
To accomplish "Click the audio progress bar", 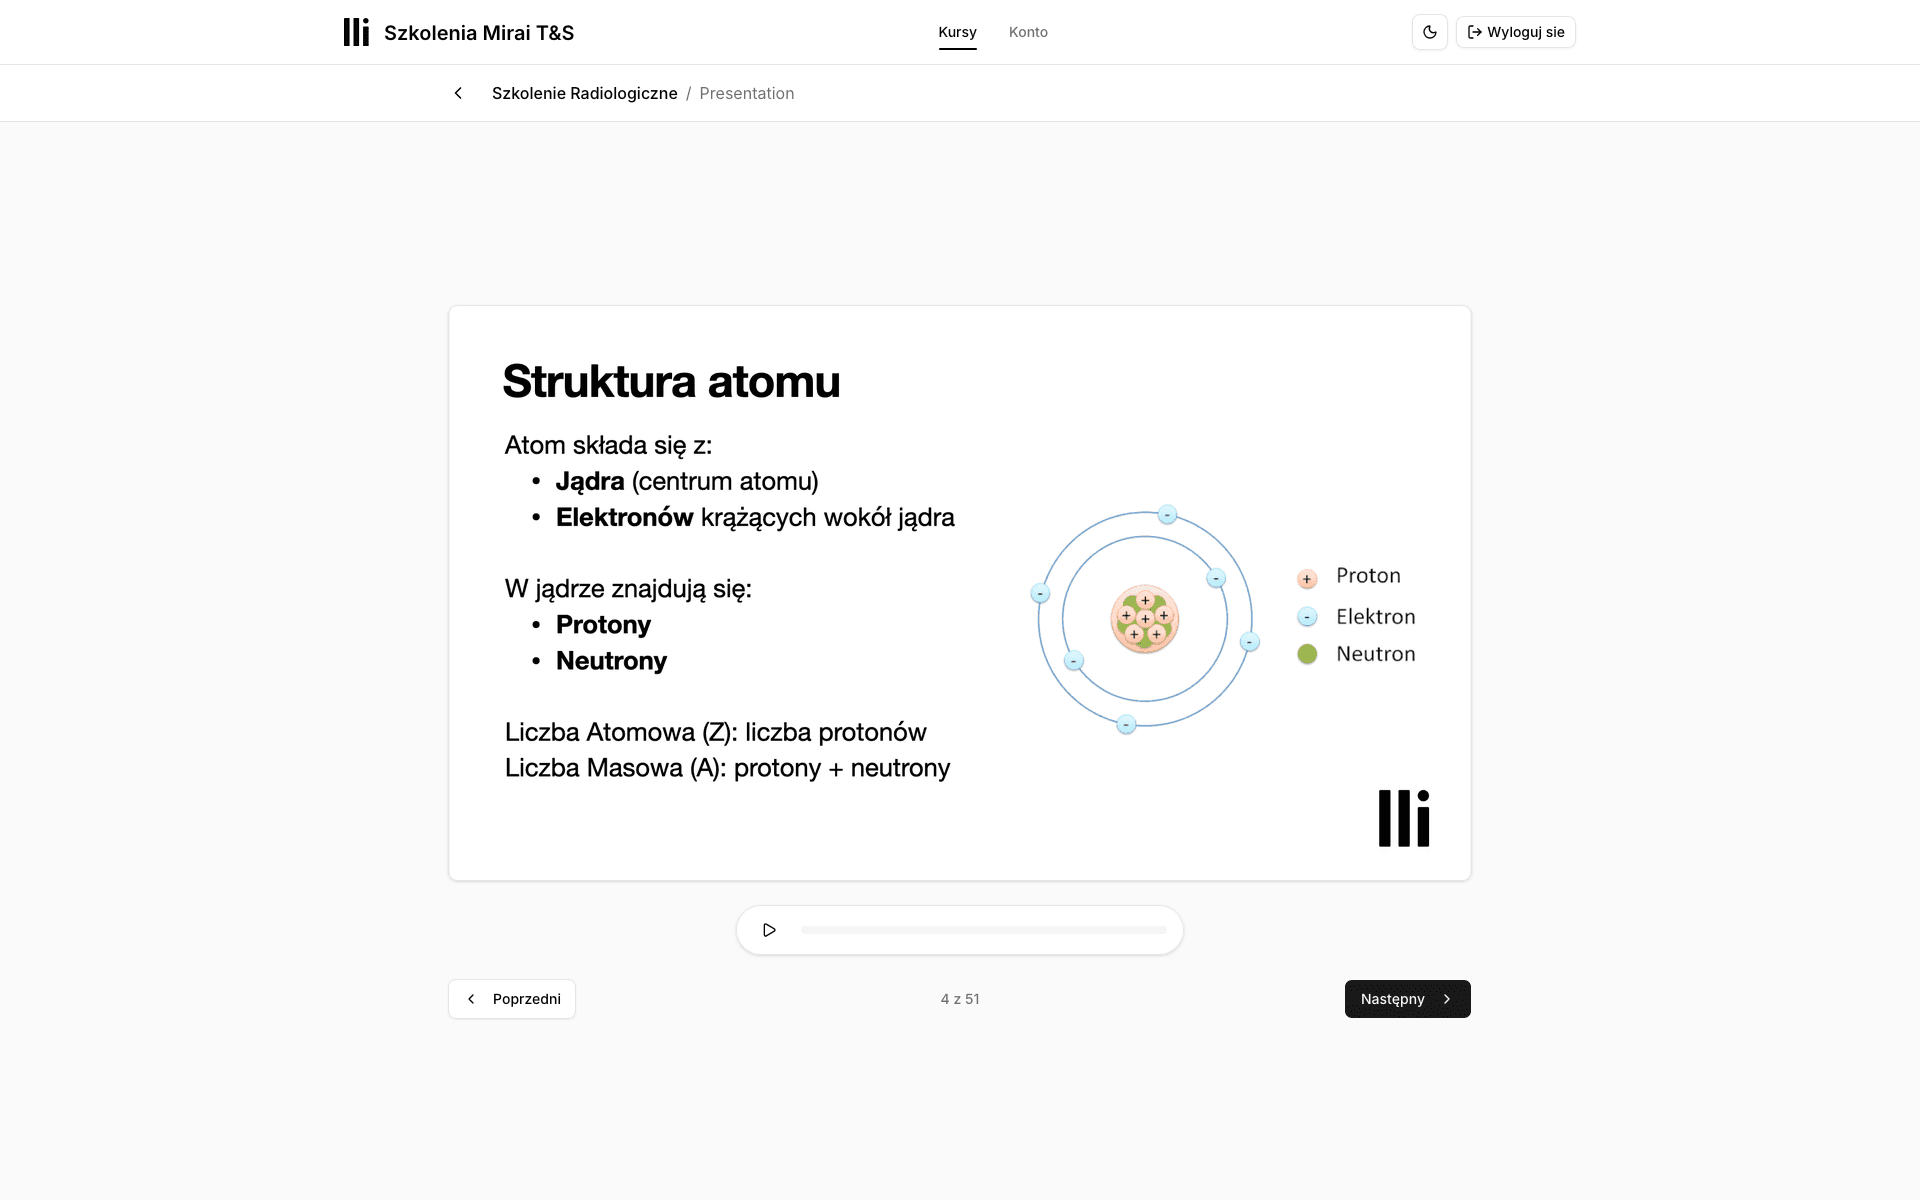I will tap(983, 930).
